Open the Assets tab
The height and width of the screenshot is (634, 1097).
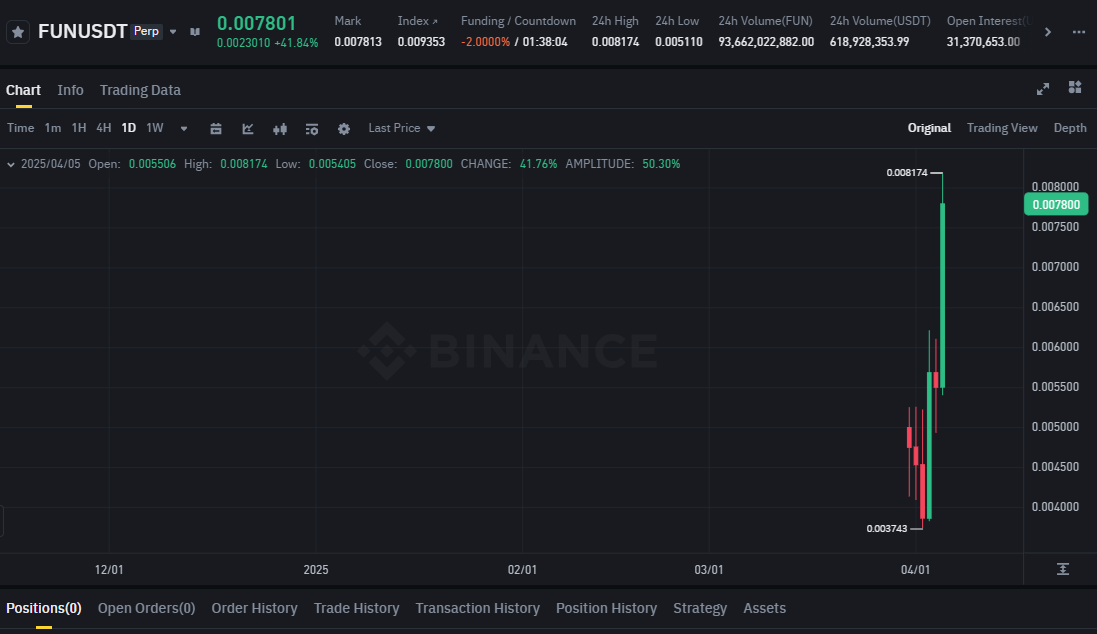(x=764, y=608)
